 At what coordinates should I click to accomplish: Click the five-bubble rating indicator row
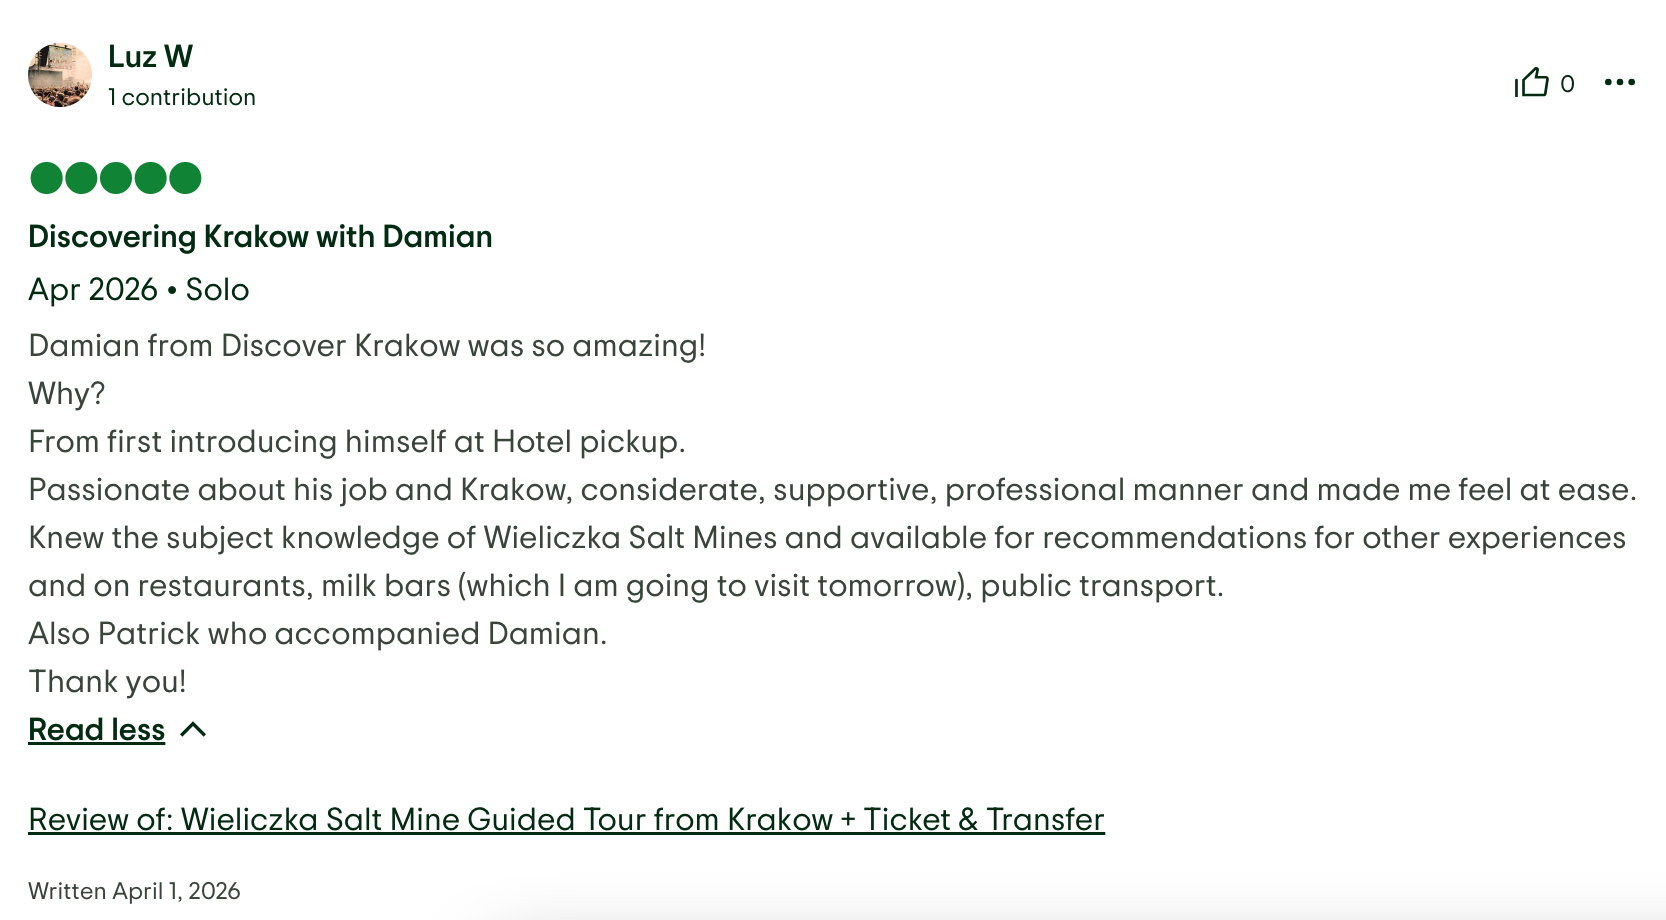coord(115,177)
